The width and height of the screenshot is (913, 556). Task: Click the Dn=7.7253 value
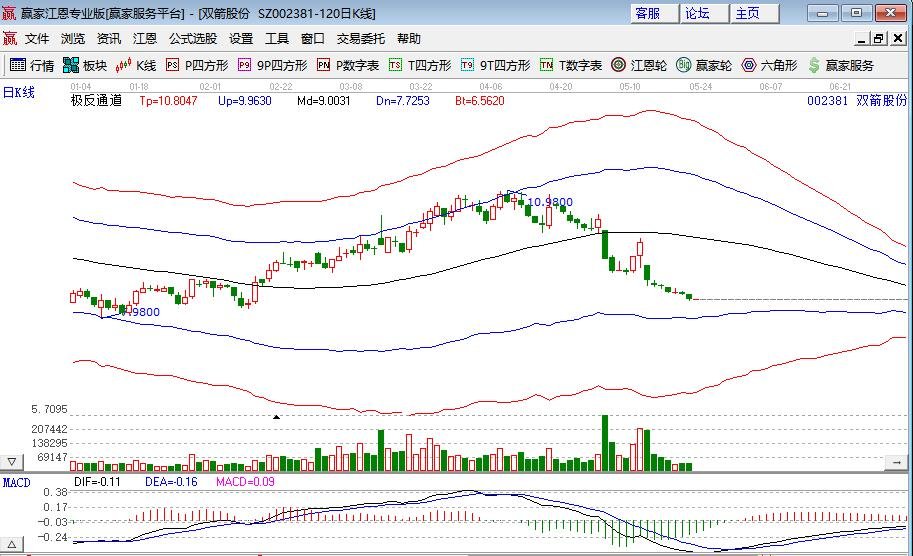403,101
